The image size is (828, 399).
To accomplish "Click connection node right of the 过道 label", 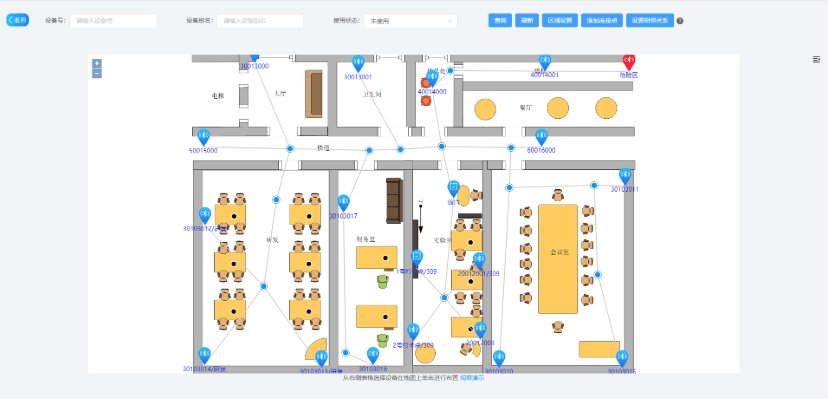I will coord(369,150).
